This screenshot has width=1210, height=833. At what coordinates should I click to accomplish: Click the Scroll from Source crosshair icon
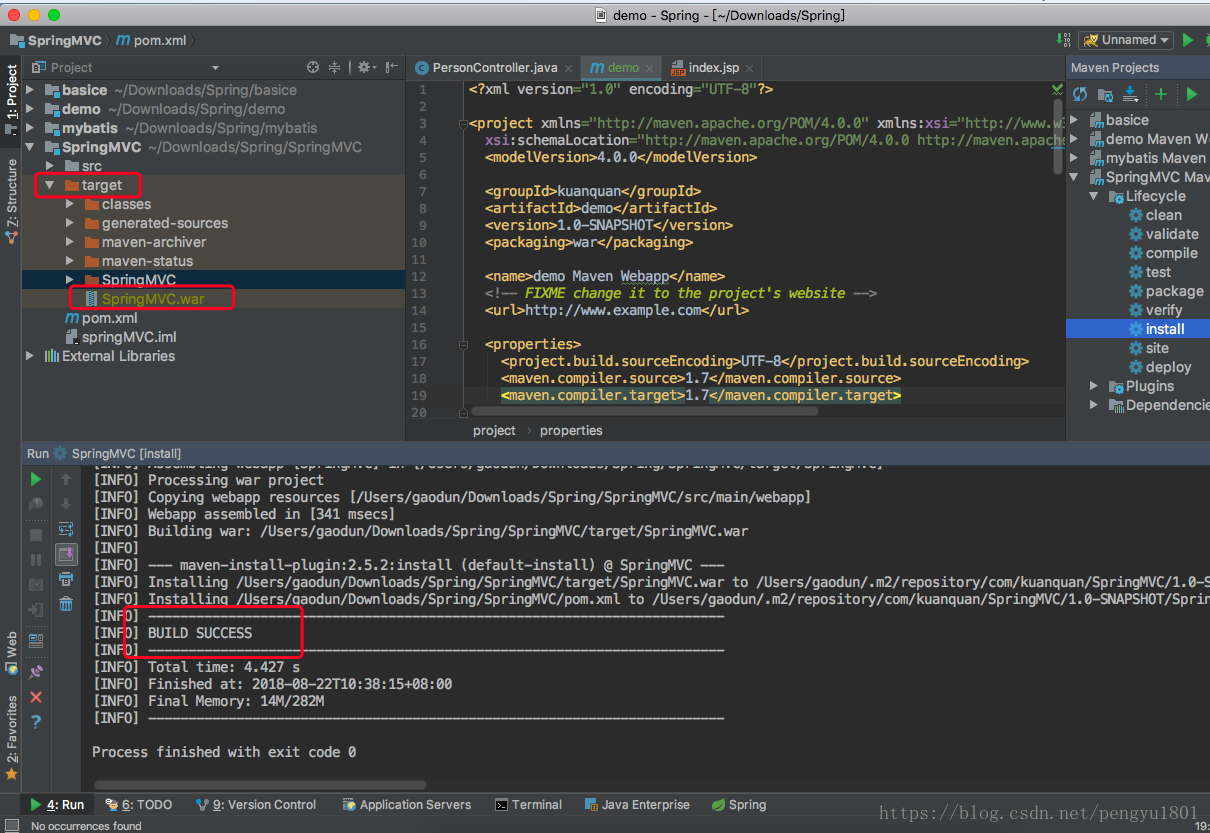(313, 67)
